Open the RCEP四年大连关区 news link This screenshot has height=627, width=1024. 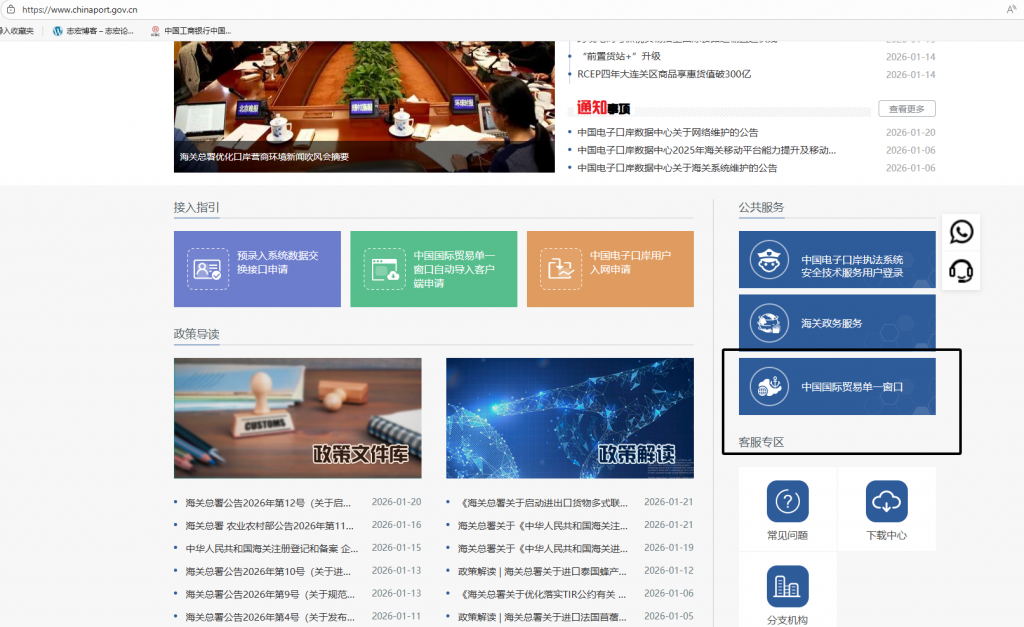(664, 74)
